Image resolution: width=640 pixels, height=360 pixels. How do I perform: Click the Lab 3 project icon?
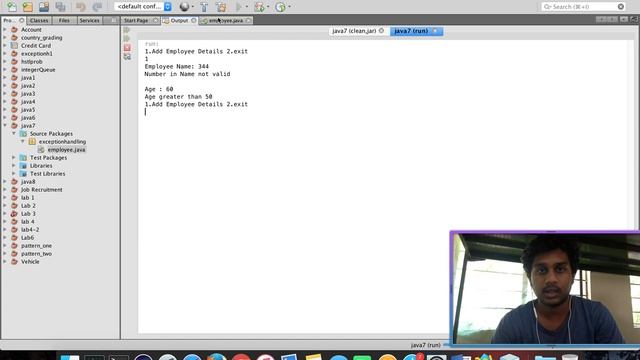pyautogui.click(x=14, y=213)
